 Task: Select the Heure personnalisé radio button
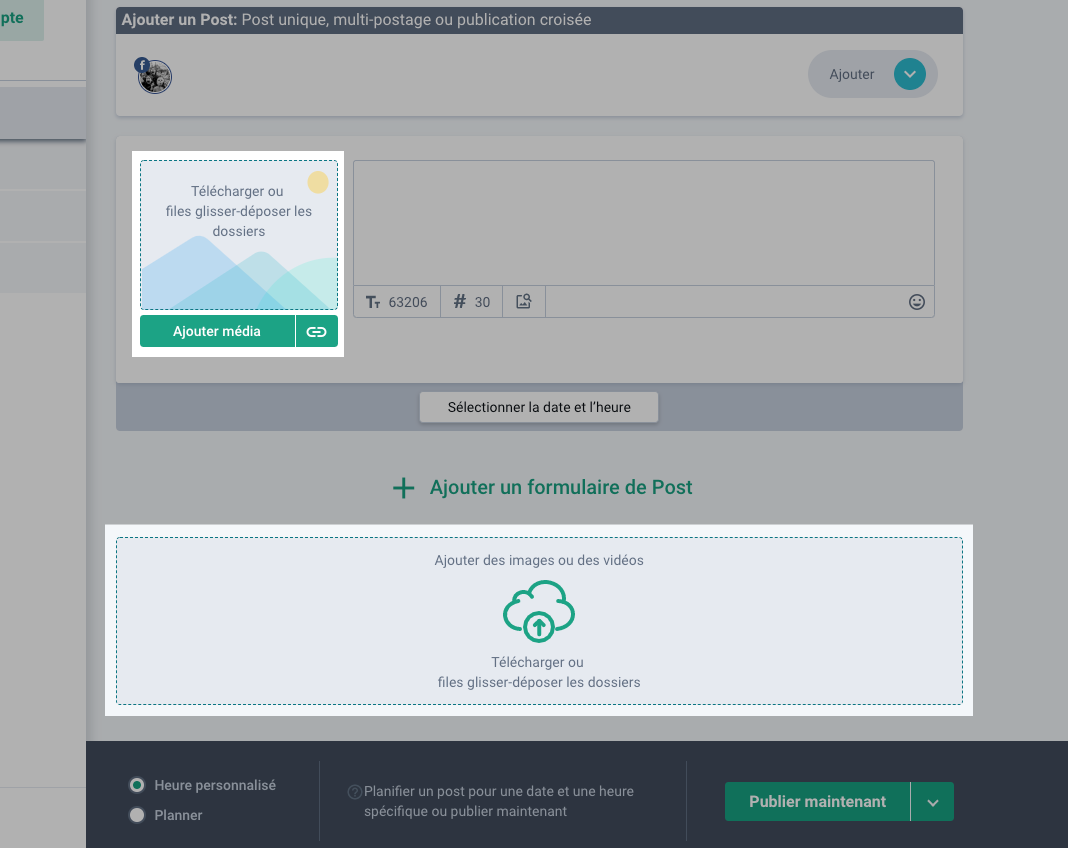(137, 785)
